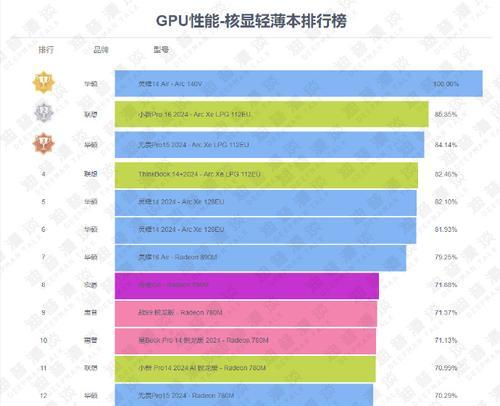This screenshot has height=406, width=500.
Task: Click the brand name in the second-place row
Action: point(90,114)
